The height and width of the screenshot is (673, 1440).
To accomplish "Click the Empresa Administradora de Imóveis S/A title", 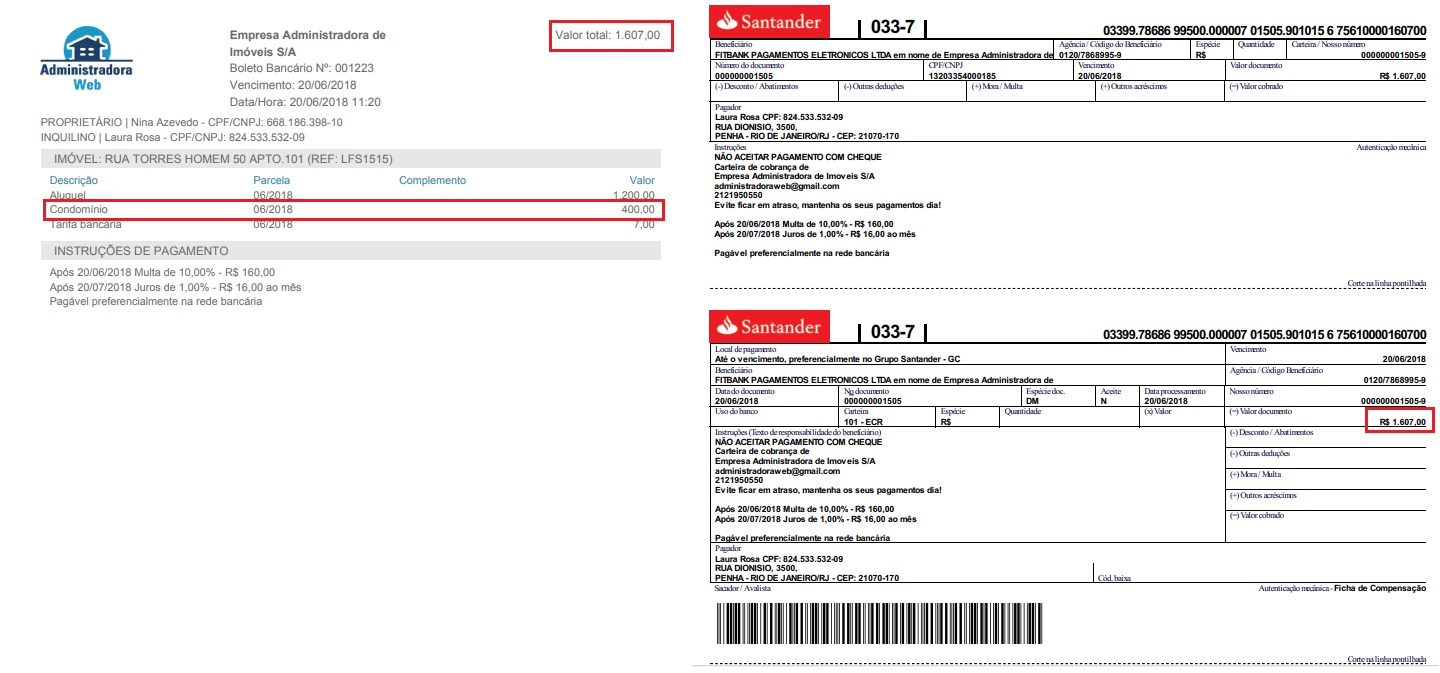I will (x=307, y=43).
